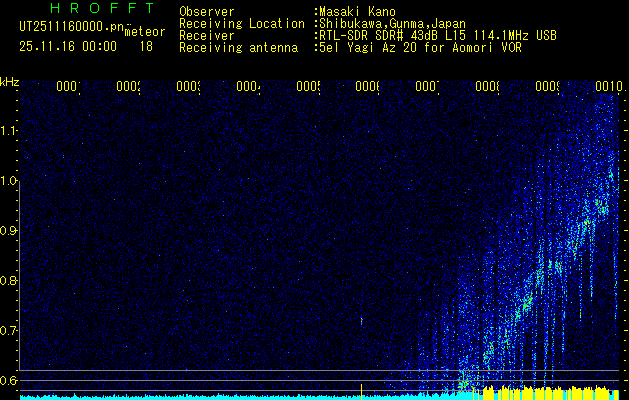Click the 0010 time marker
The height and width of the screenshot is (400, 629).
click(609, 86)
